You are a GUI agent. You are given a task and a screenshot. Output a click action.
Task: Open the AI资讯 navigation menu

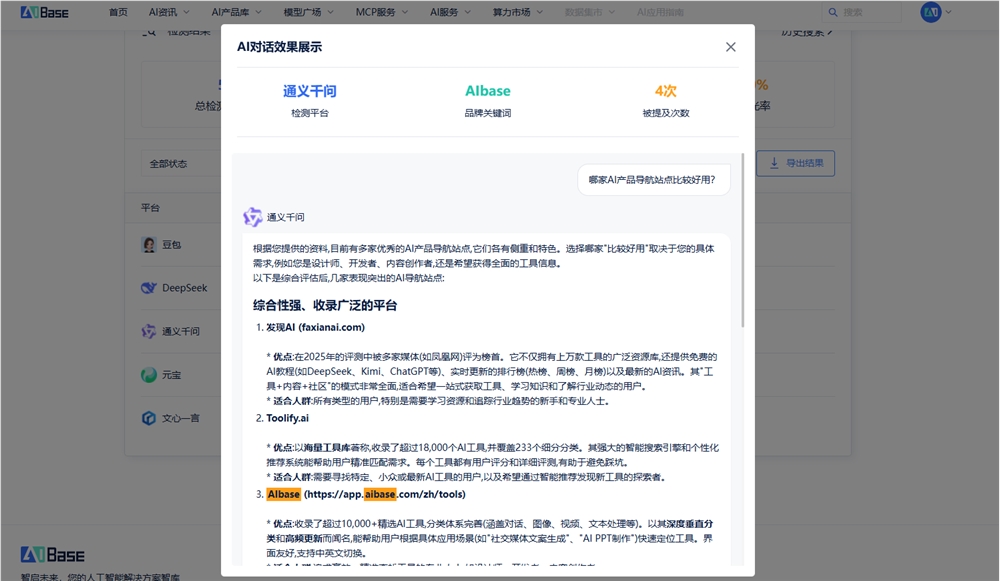pyautogui.click(x=165, y=12)
